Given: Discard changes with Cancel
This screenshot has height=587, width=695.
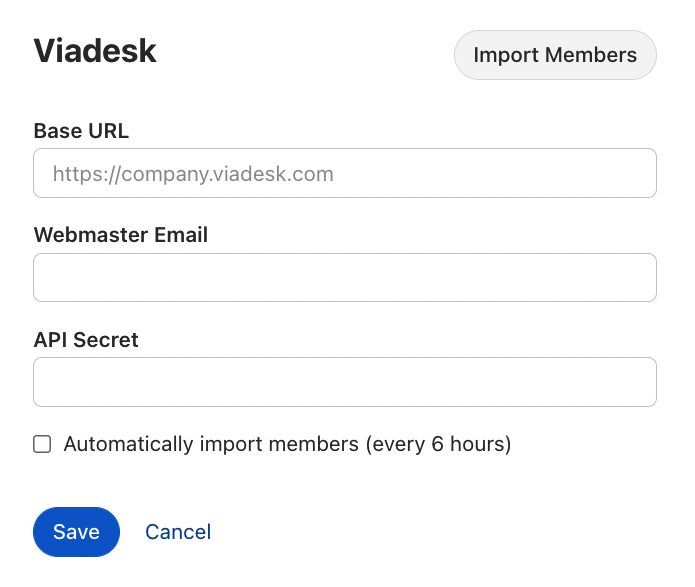Looking at the screenshot, I should (178, 532).
